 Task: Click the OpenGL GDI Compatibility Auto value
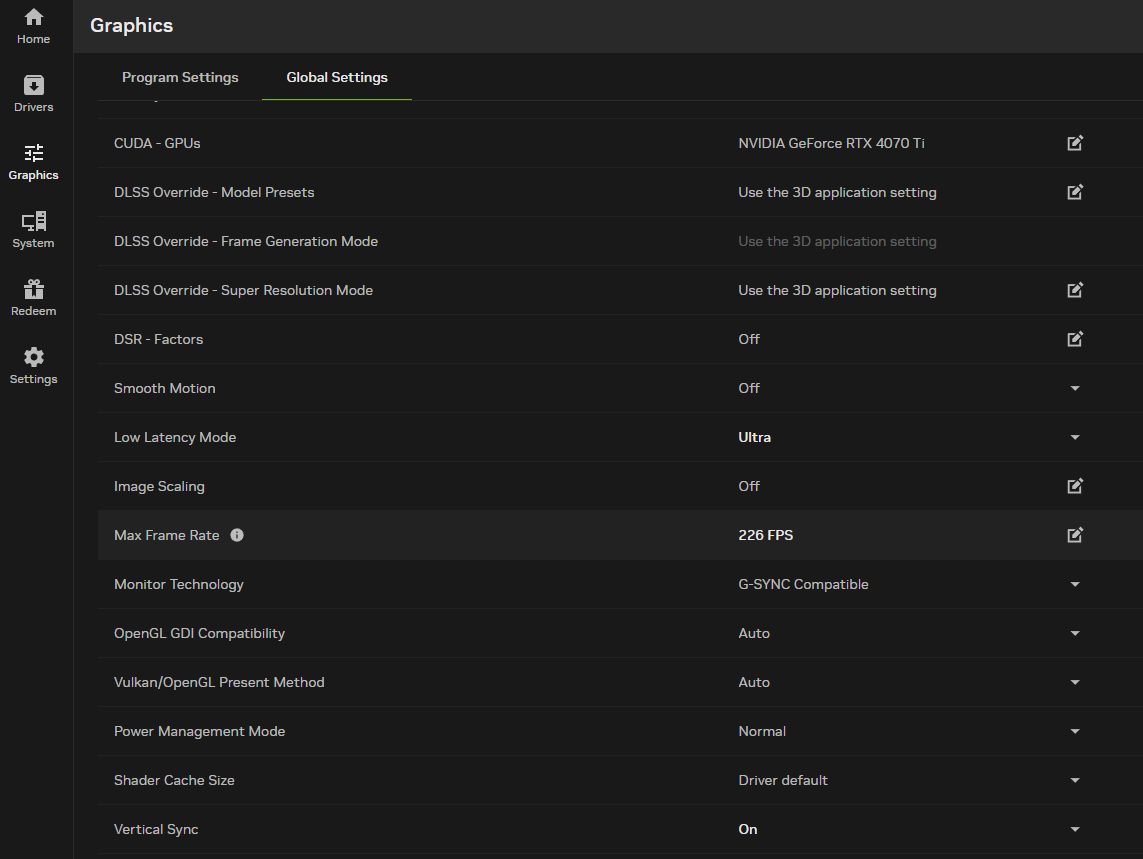pos(754,633)
